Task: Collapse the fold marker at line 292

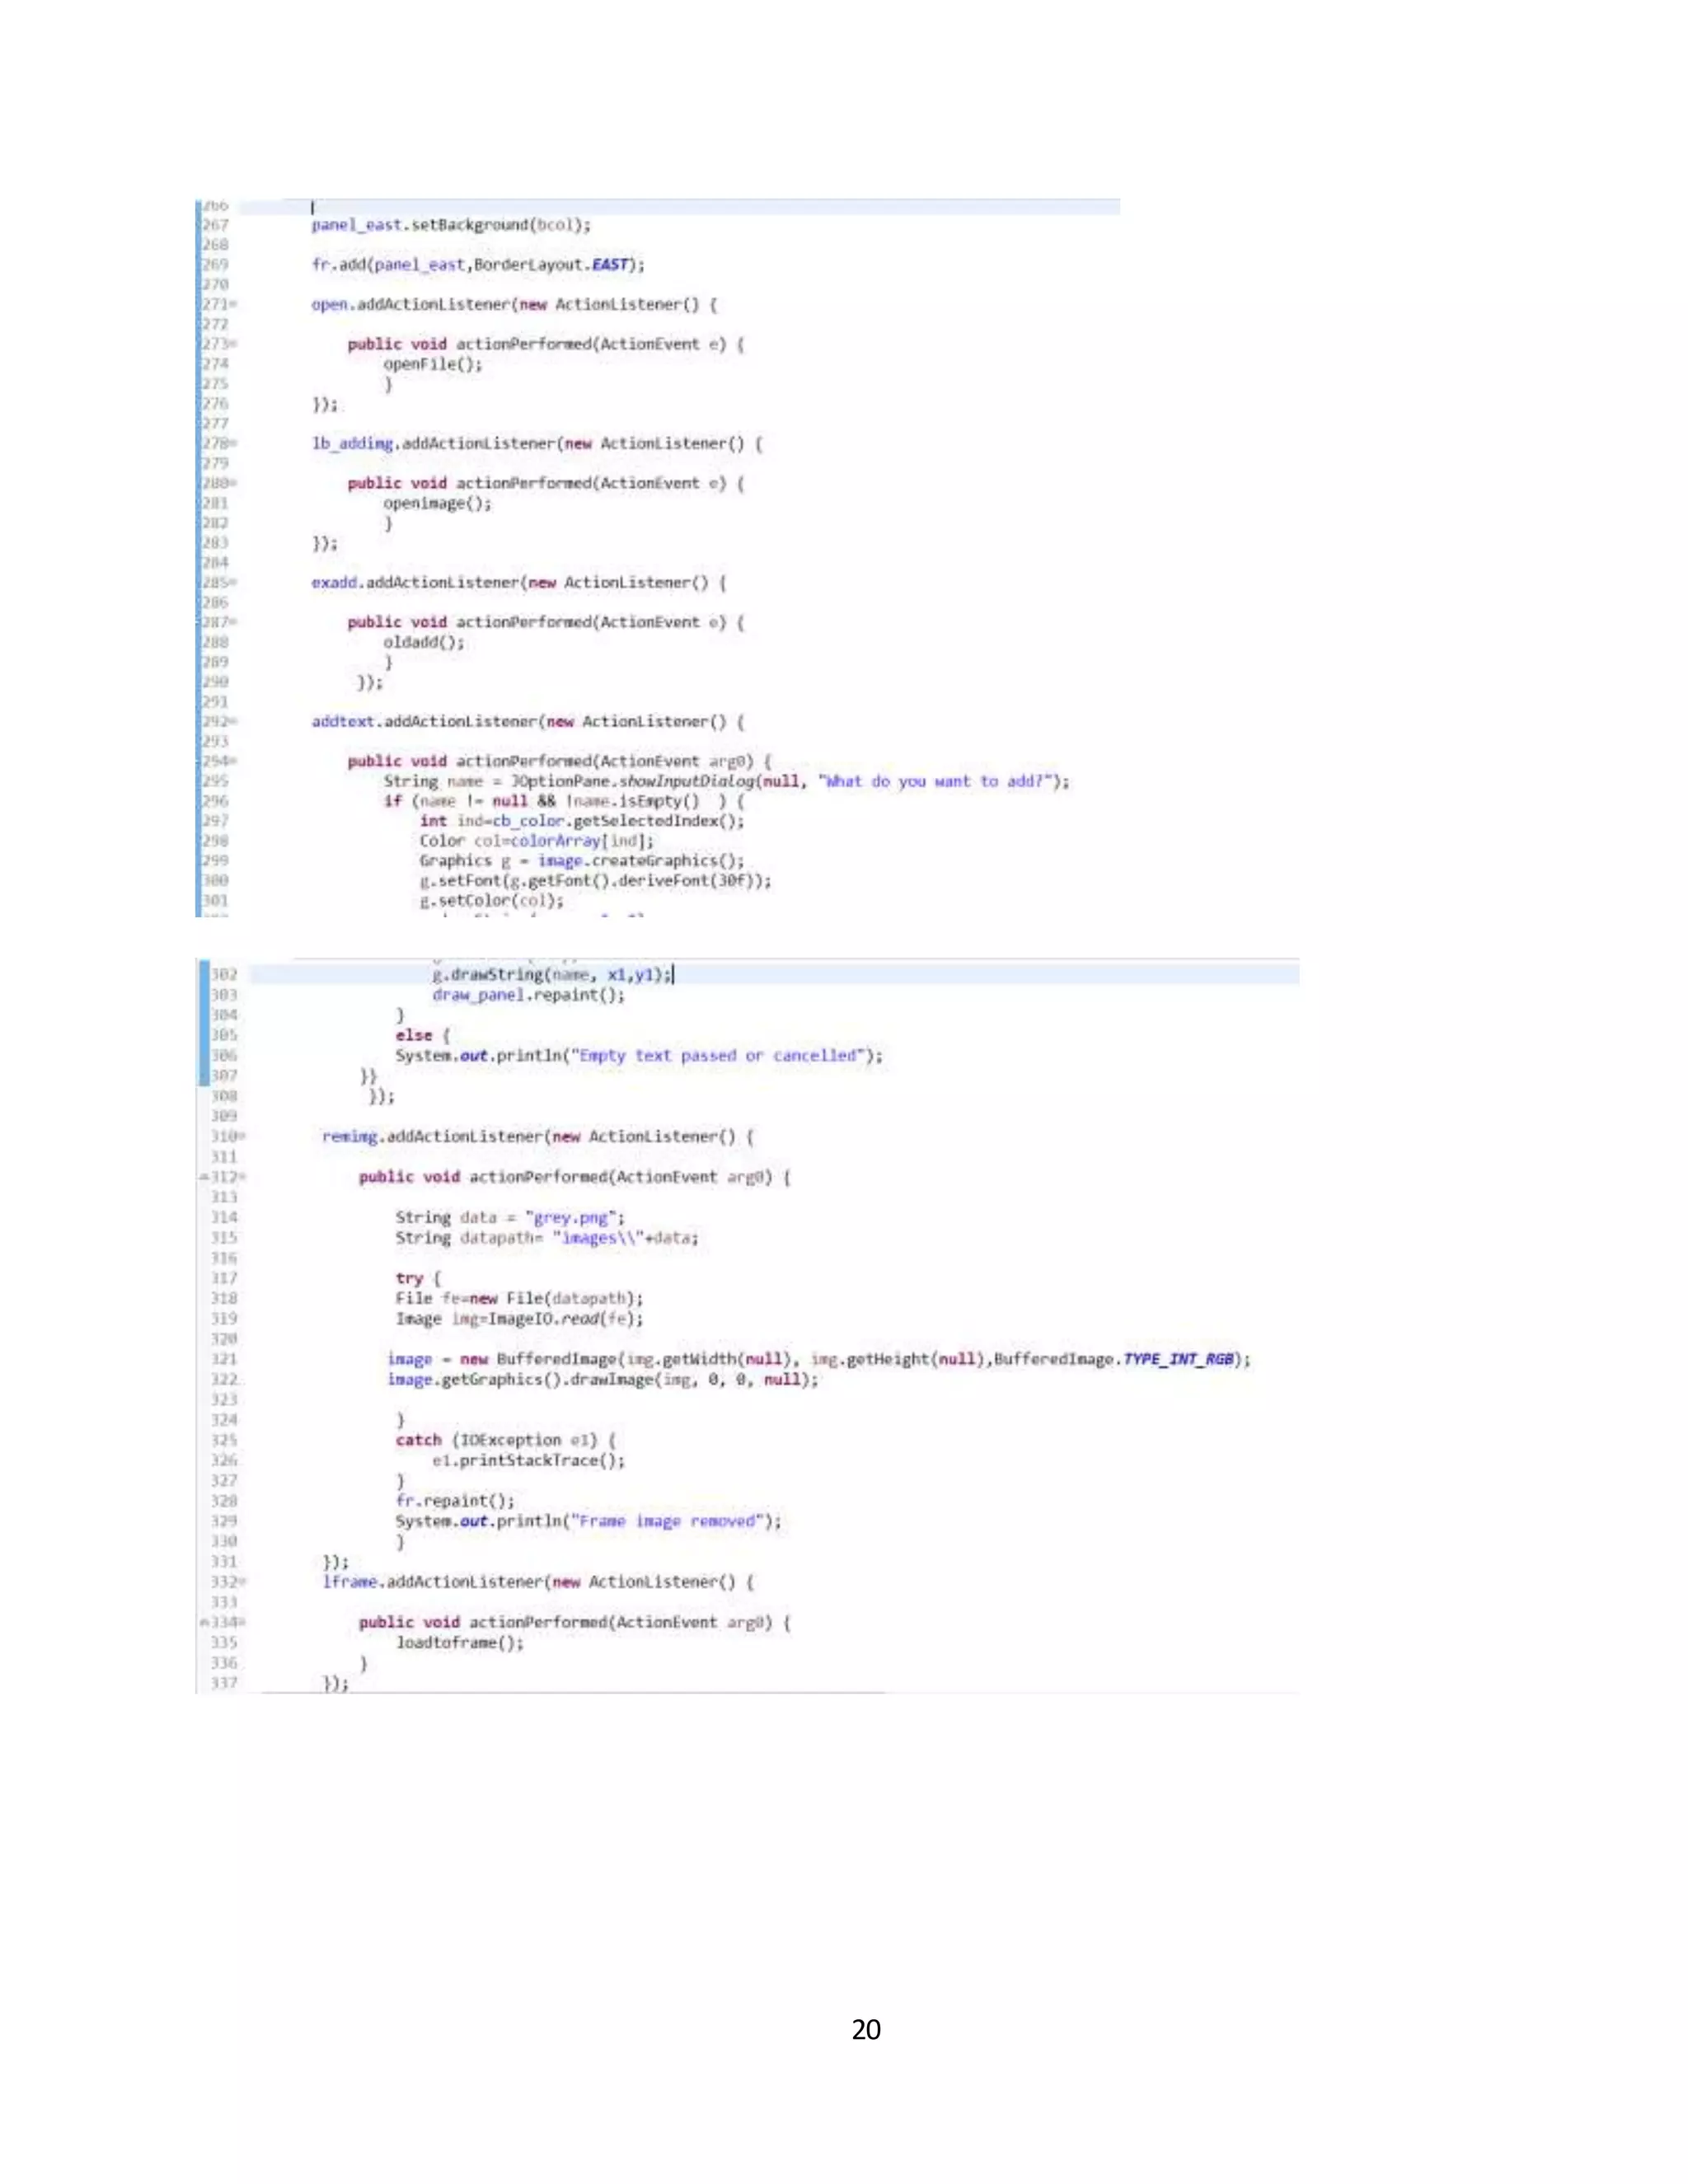Action: point(234,721)
